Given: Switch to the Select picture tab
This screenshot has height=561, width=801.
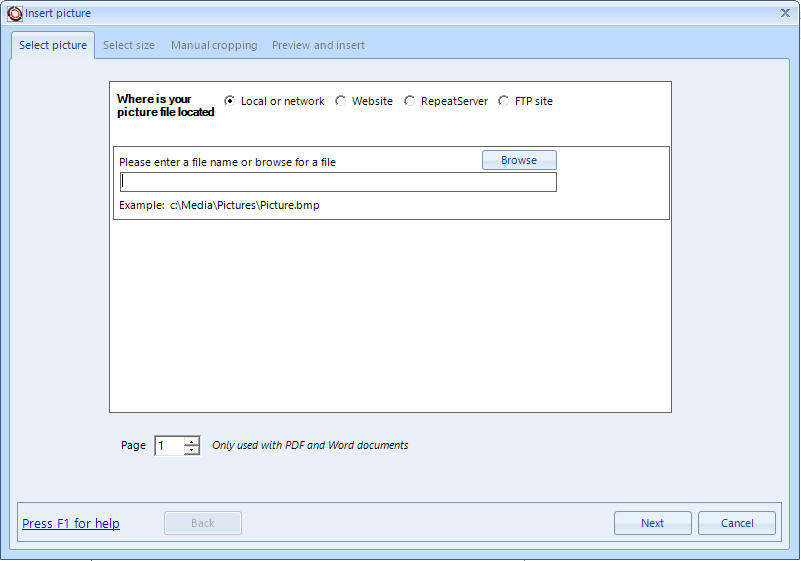Looking at the screenshot, I should click(x=53, y=45).
